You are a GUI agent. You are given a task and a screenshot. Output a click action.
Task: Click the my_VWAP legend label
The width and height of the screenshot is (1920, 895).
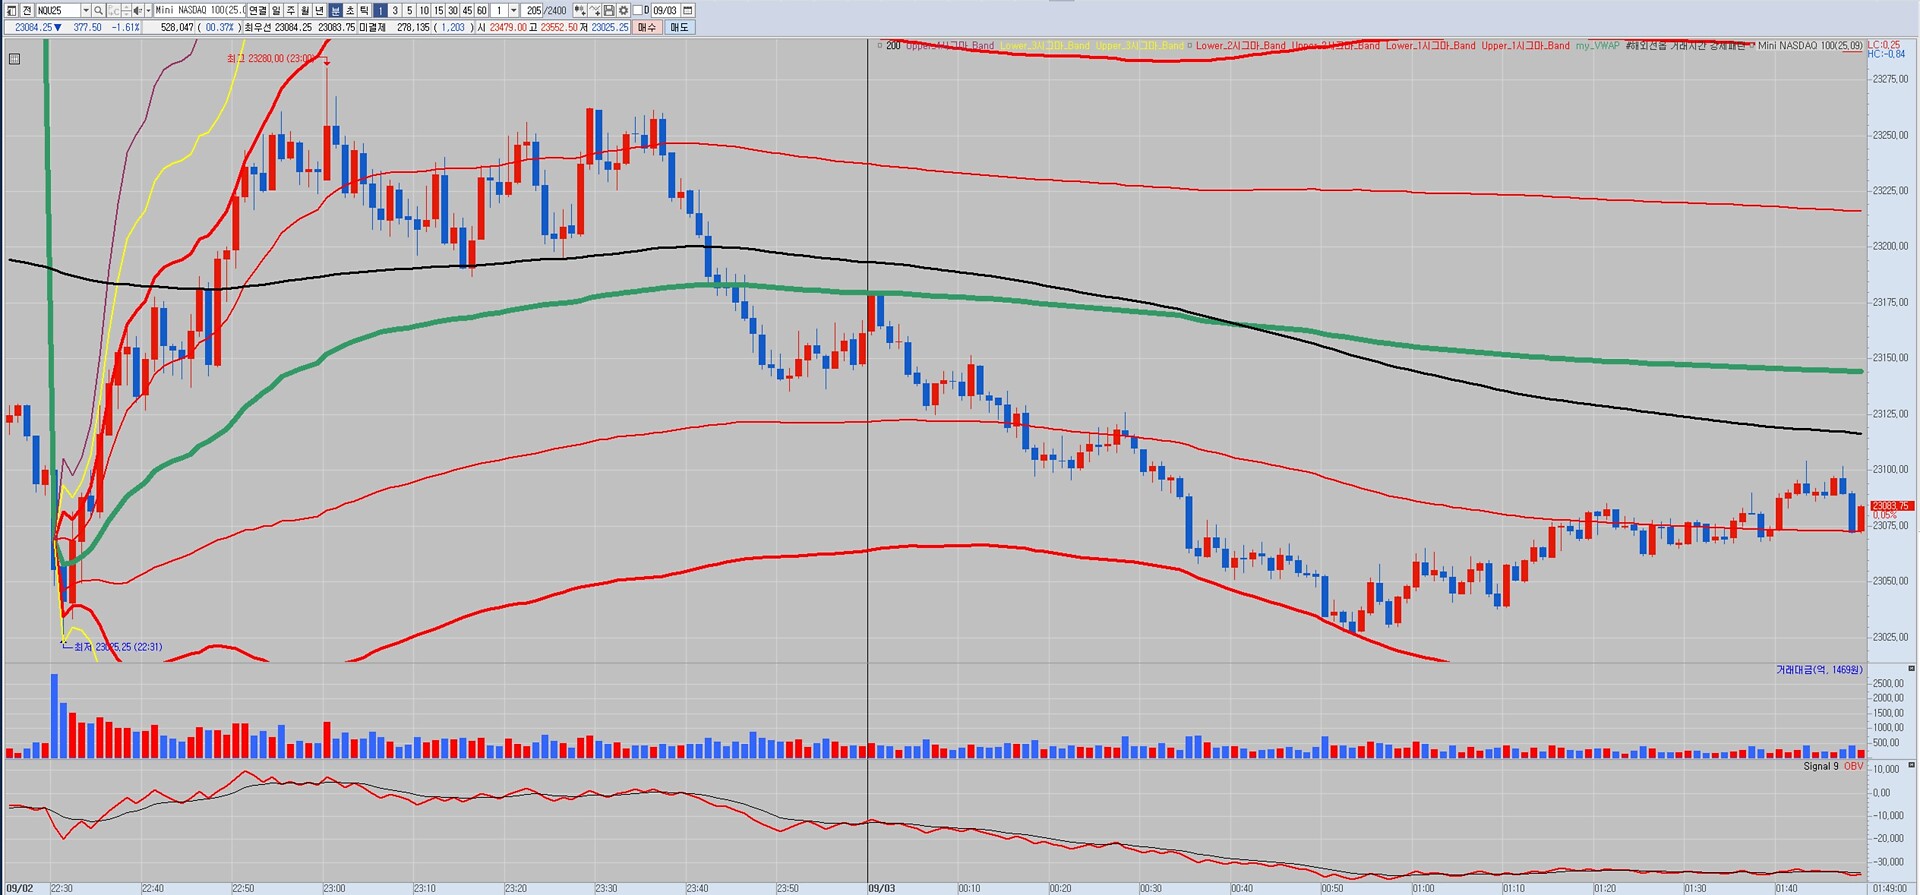point(1597,46)
